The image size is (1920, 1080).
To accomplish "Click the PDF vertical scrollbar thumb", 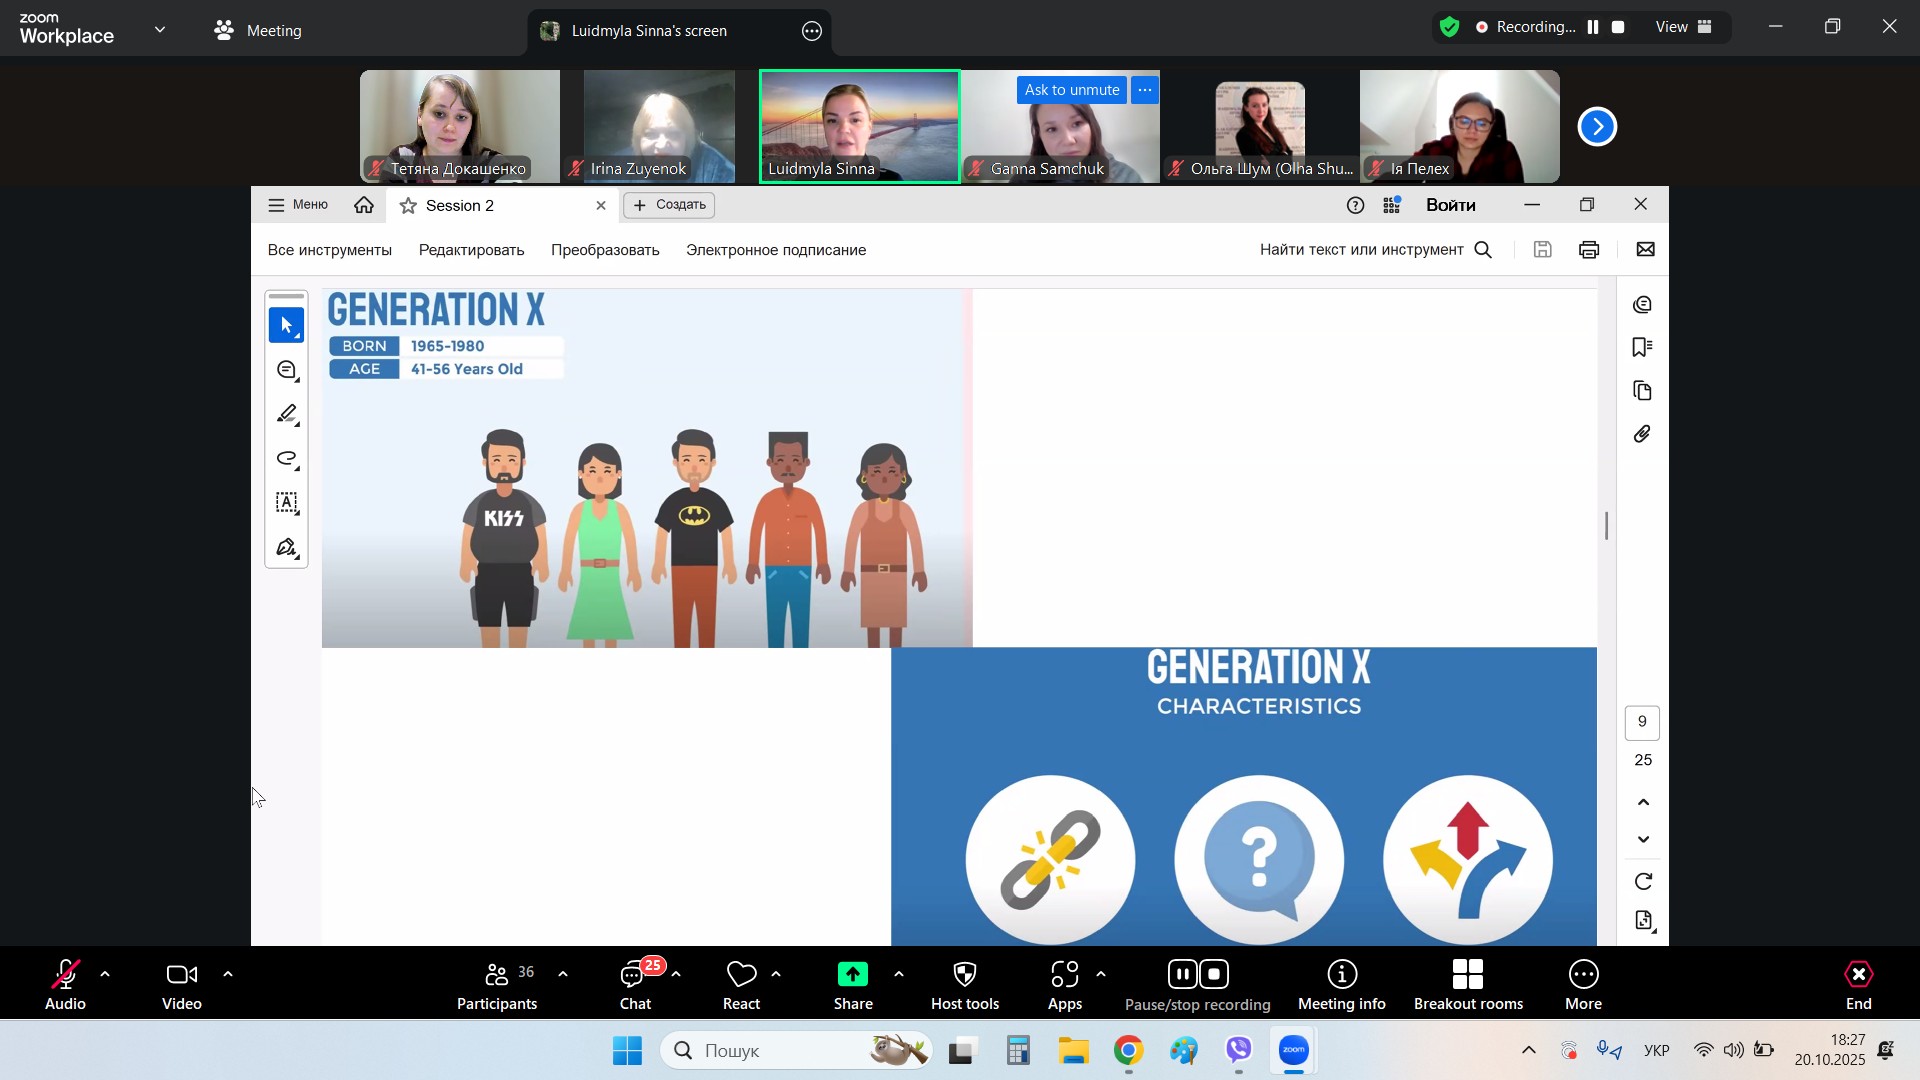I will (x=1607, y=526).
